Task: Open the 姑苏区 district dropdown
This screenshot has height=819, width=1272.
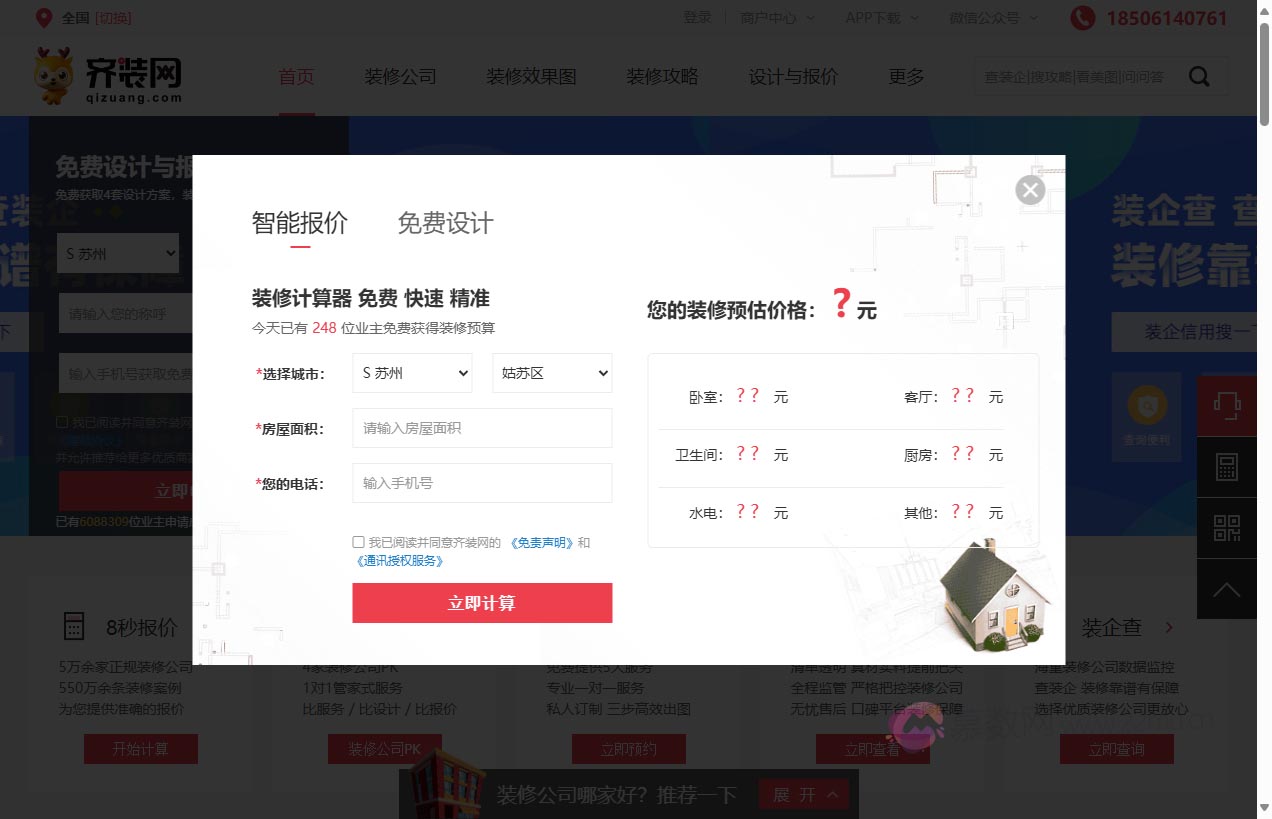Action: click(551, 373)
